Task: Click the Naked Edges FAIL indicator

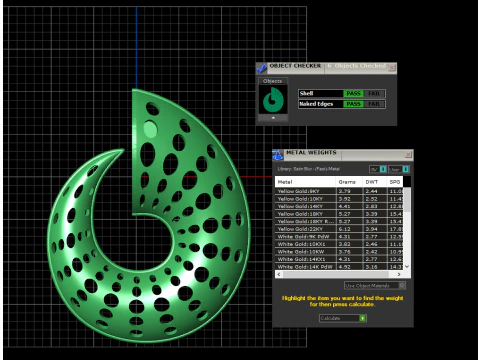Action: pos(374,104)
